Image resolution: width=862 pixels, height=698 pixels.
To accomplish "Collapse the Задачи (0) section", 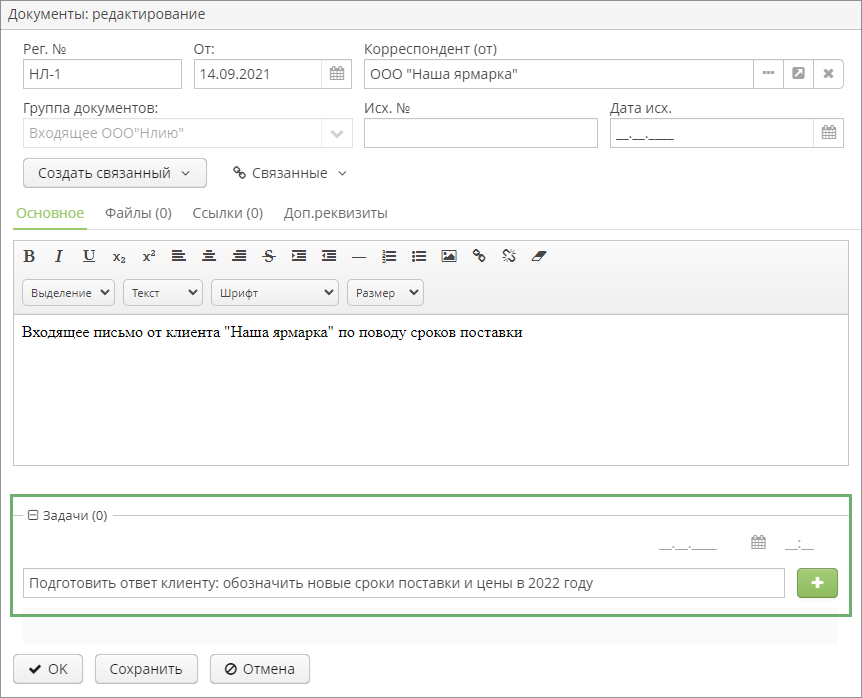I will pyautogui.click(x=33, y=516).
